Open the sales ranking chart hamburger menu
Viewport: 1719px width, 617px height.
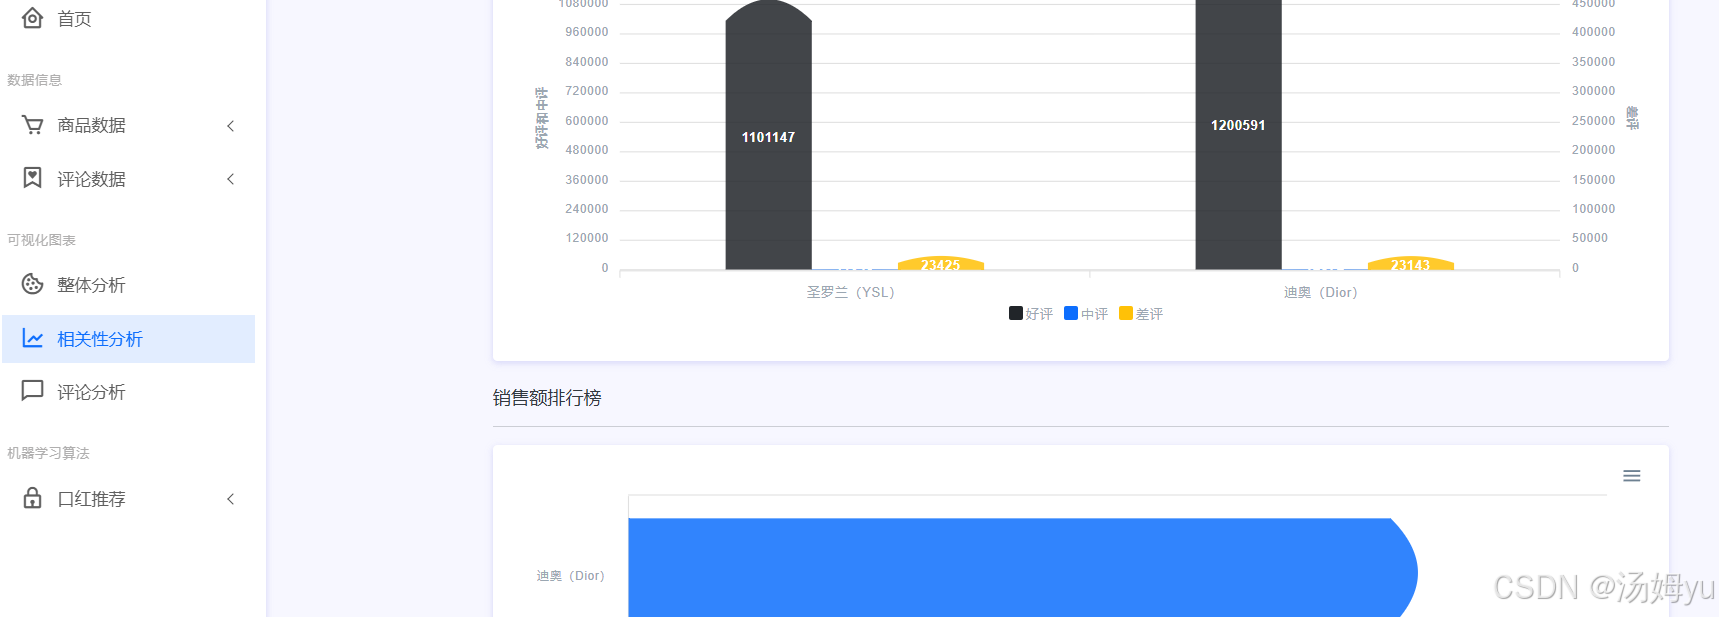pyautogui.click(x=1632, y=476)
